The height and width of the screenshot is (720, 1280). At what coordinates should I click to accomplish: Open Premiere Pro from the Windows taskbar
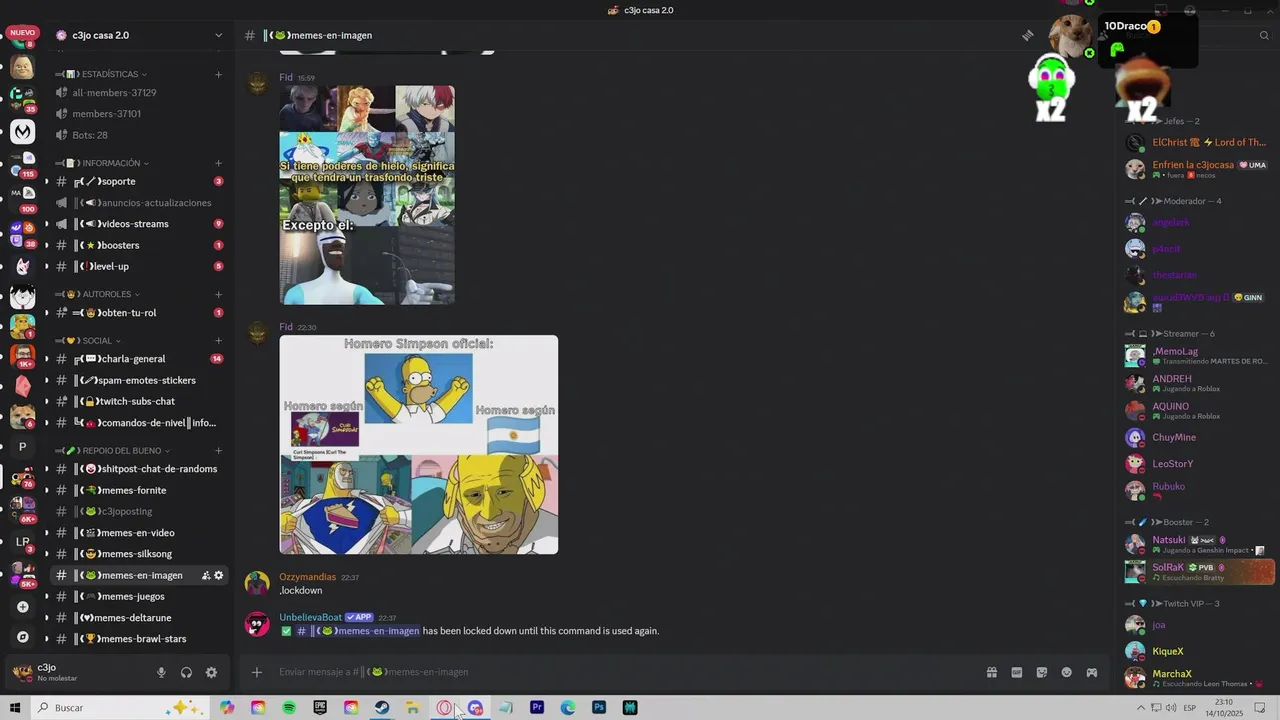click(537, 707)
